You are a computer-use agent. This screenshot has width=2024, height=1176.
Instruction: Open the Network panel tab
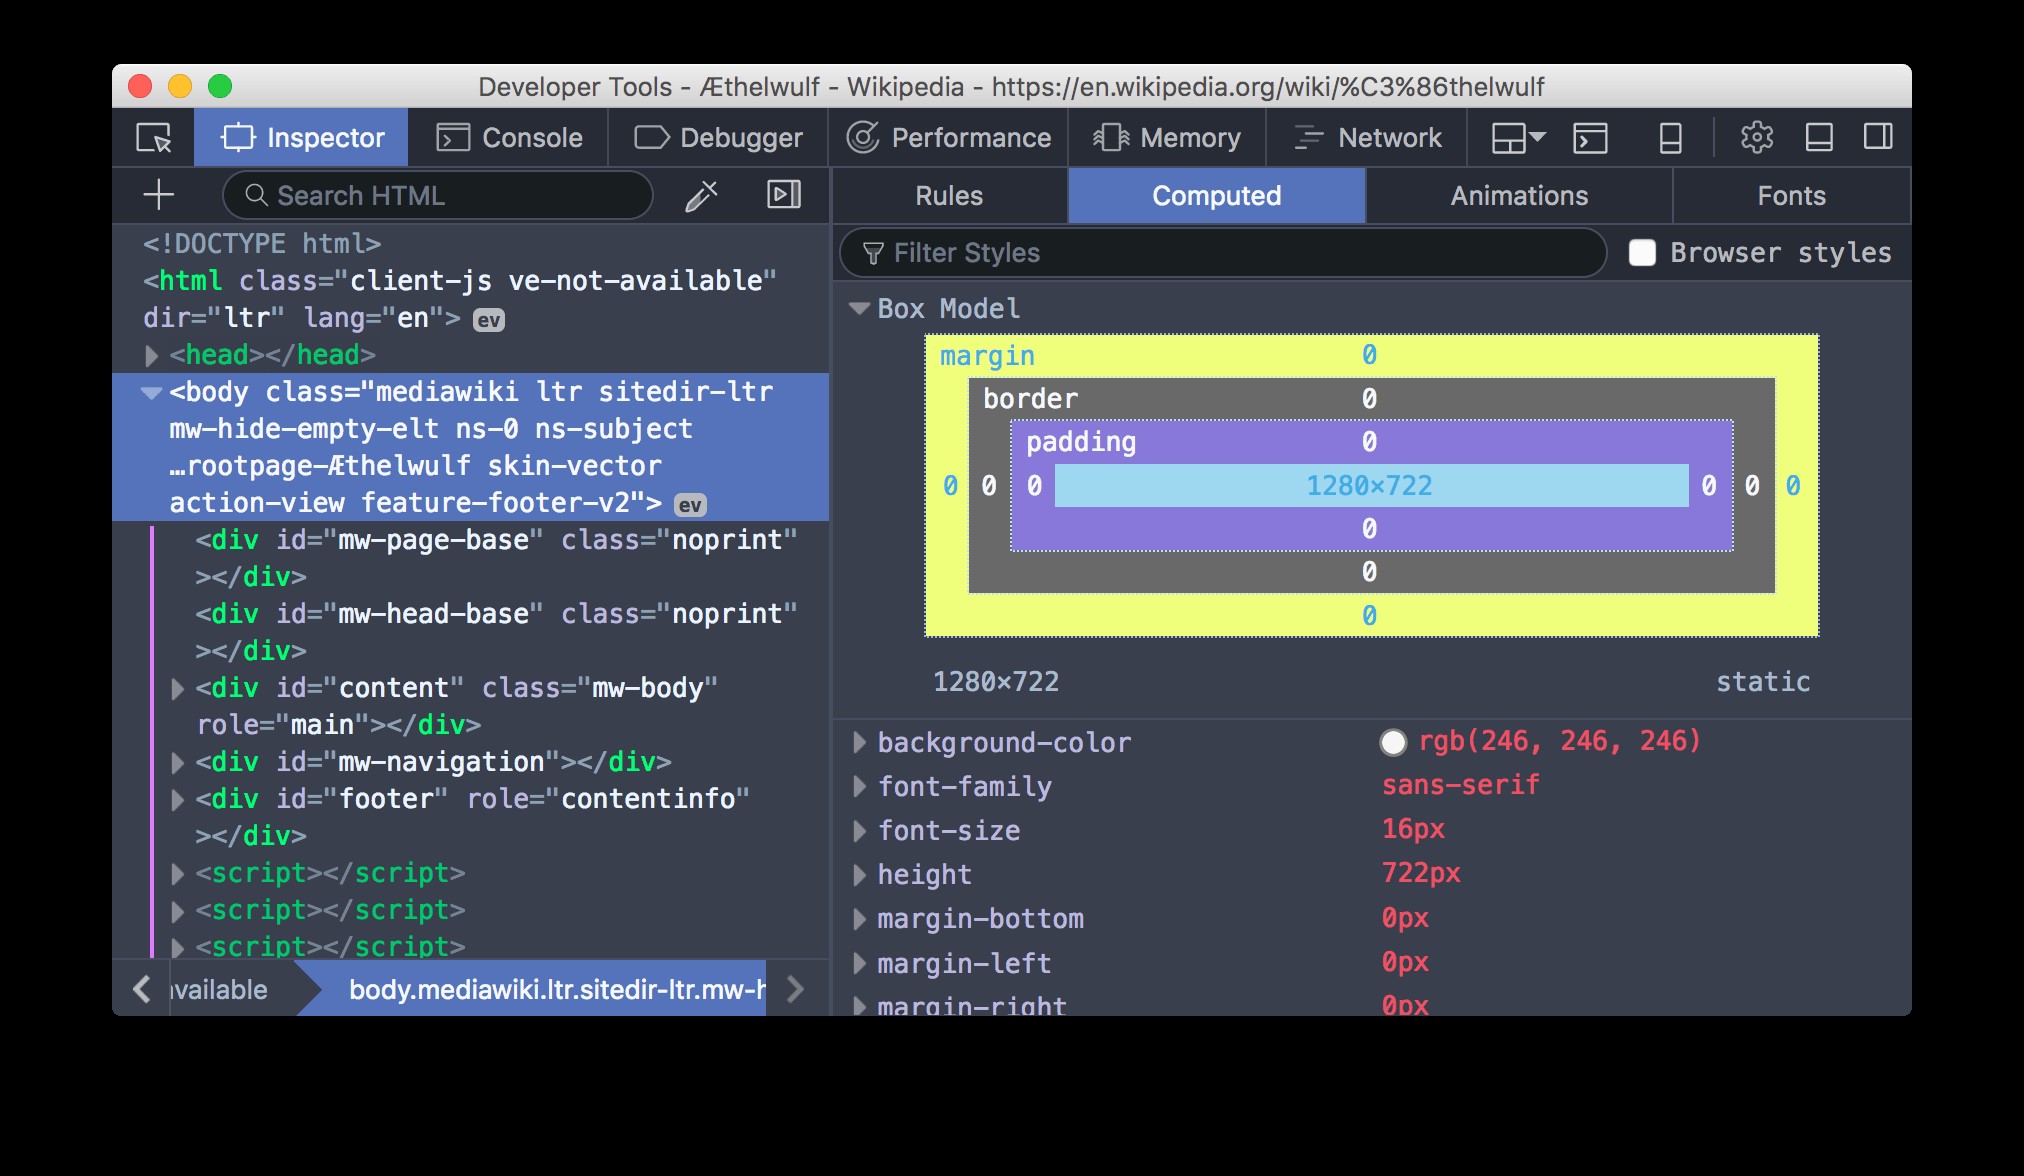point(1367,137)
